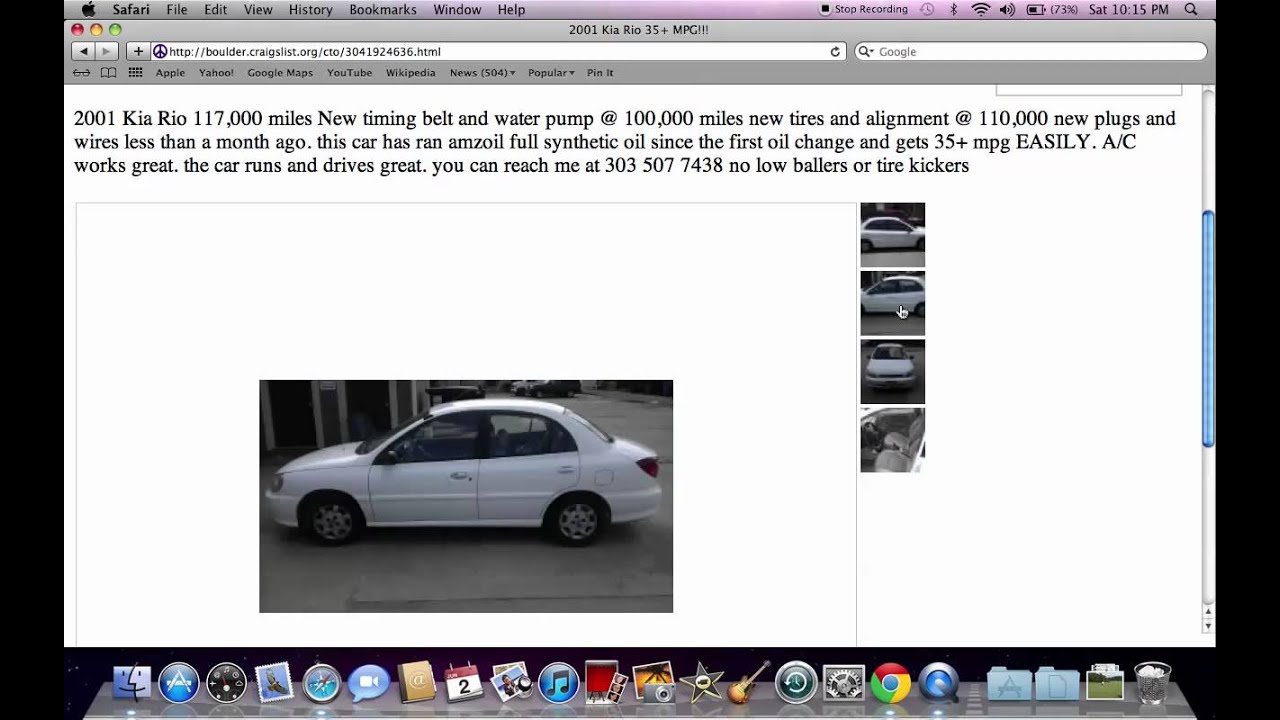This screenshot has width=1280, height=720.
Task: Open the Bookmarks menu
Action: tap(383, 9)
